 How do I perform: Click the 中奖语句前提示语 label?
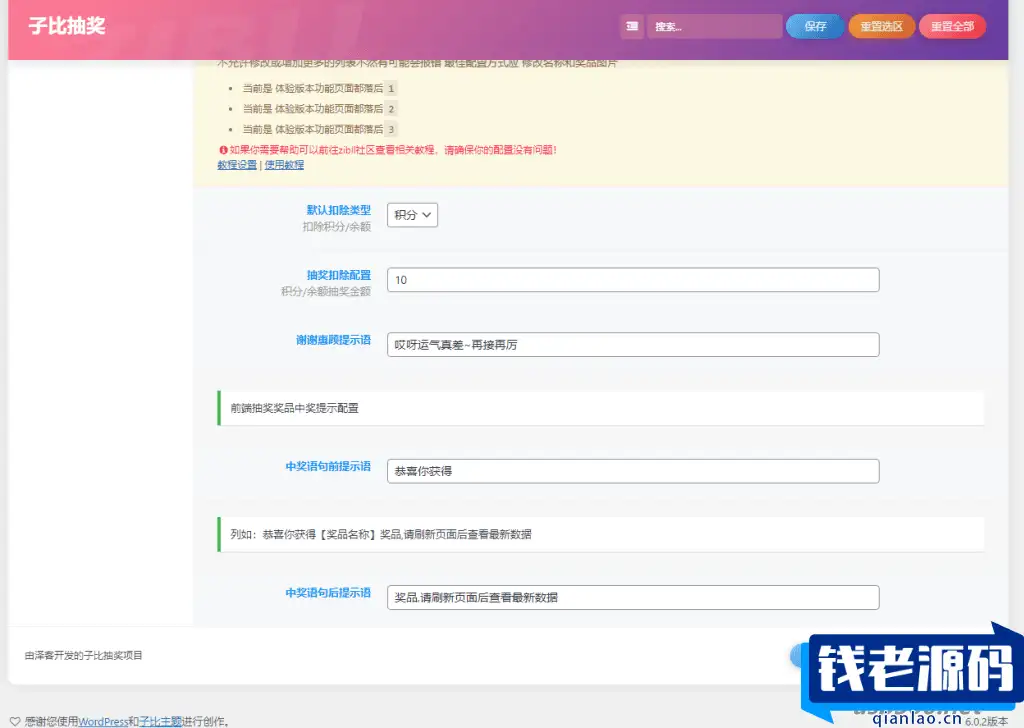coord(328,466)
